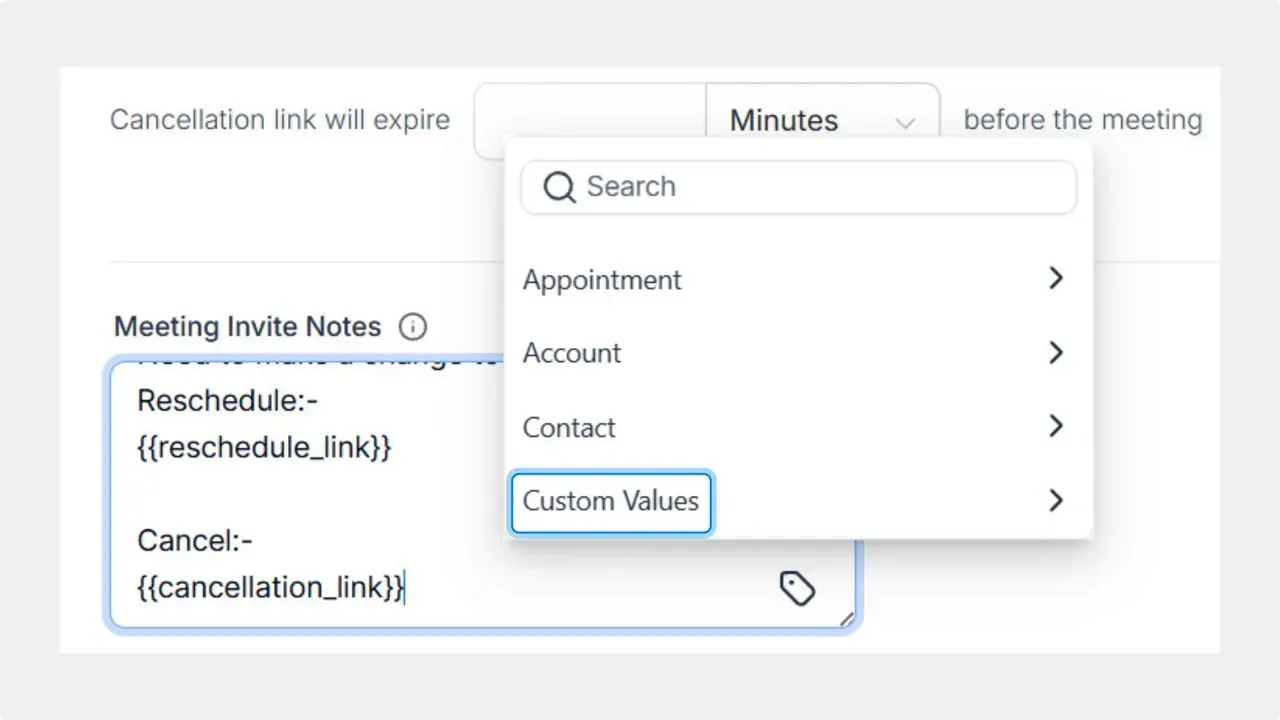Image resolution: width=1280 pixels, height=720 pixels.
Task: Expand the Custom Values chevron
Action: (x=1055, y=500)
